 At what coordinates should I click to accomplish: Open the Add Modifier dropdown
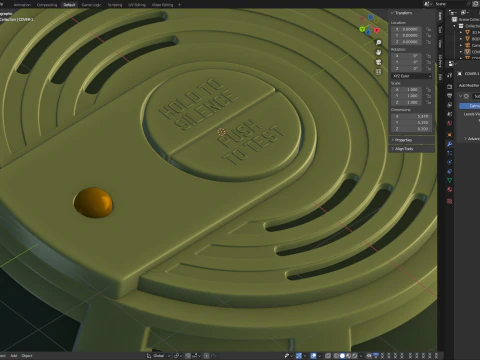[x=469, y=86]
